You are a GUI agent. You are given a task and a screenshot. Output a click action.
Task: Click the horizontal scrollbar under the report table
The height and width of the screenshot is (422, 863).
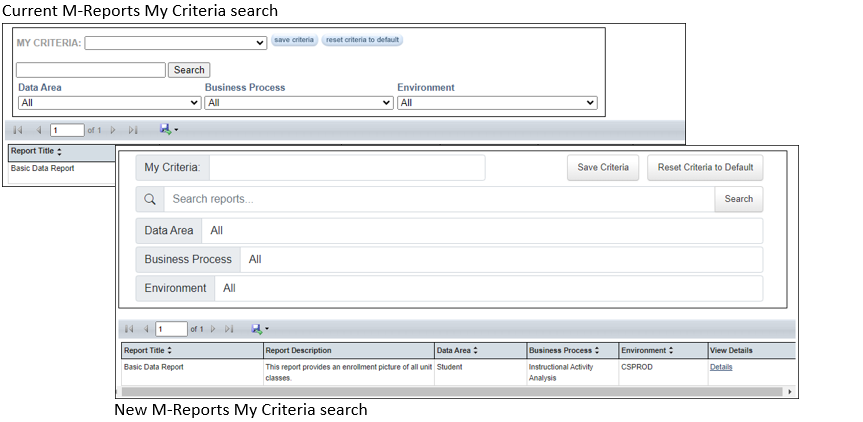pyautogui.click(x=450, y=392)
